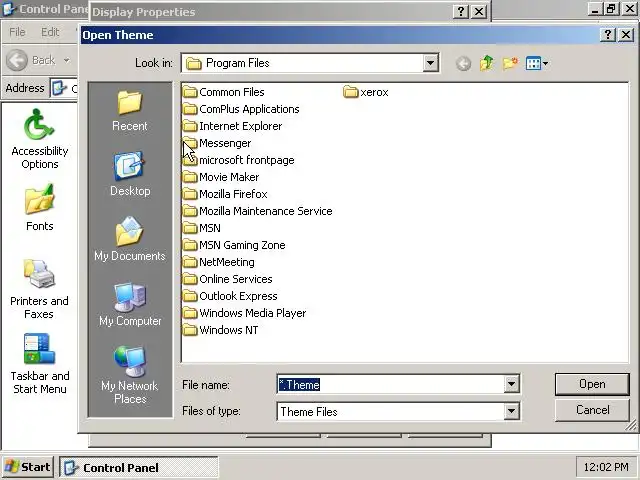Click the taskbar clock
This screenshot has width=640, height=480.
(606, 467)
